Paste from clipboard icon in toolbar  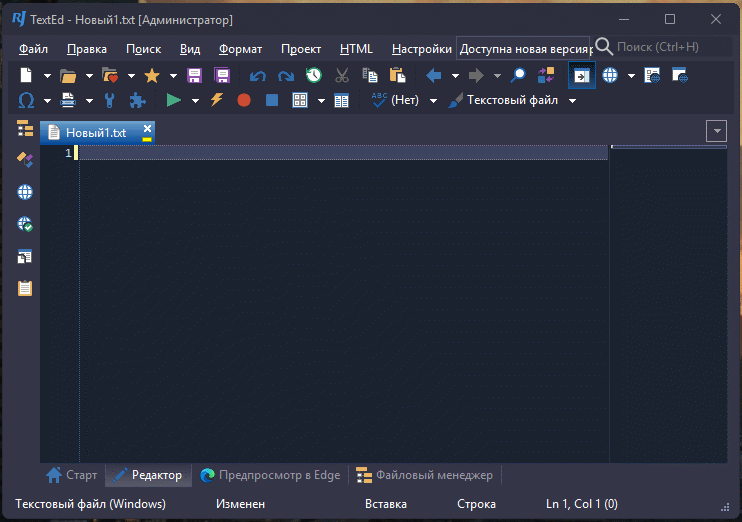(398, 75)
